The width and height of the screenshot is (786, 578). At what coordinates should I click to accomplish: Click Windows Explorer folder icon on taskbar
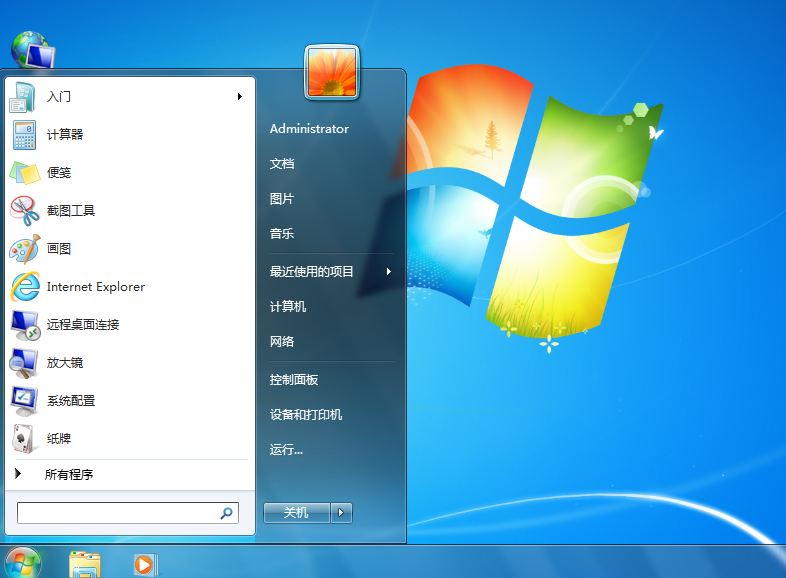[x=85, y=564]
